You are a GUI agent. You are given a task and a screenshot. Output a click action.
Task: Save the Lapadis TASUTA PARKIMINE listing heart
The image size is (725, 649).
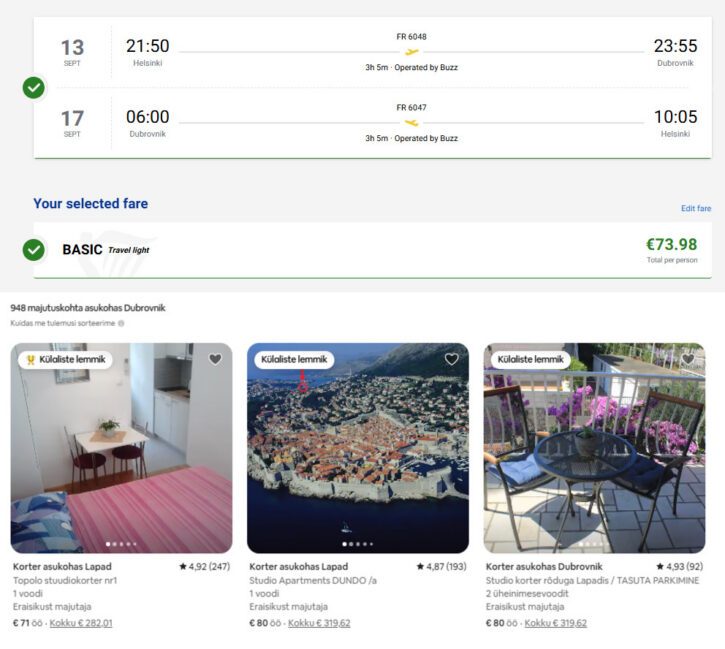pos(688,359)
